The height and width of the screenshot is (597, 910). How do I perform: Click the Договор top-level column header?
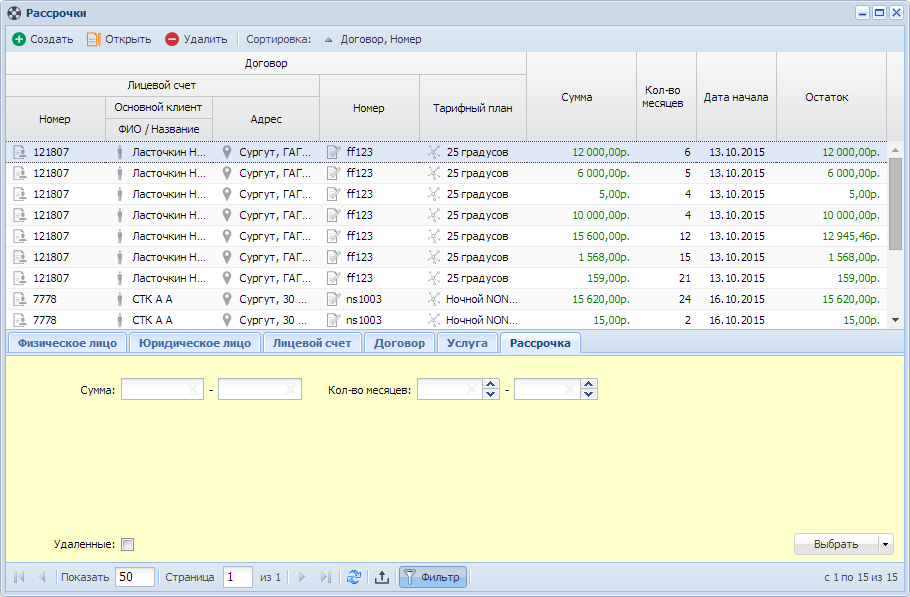(x=266, y=63)
